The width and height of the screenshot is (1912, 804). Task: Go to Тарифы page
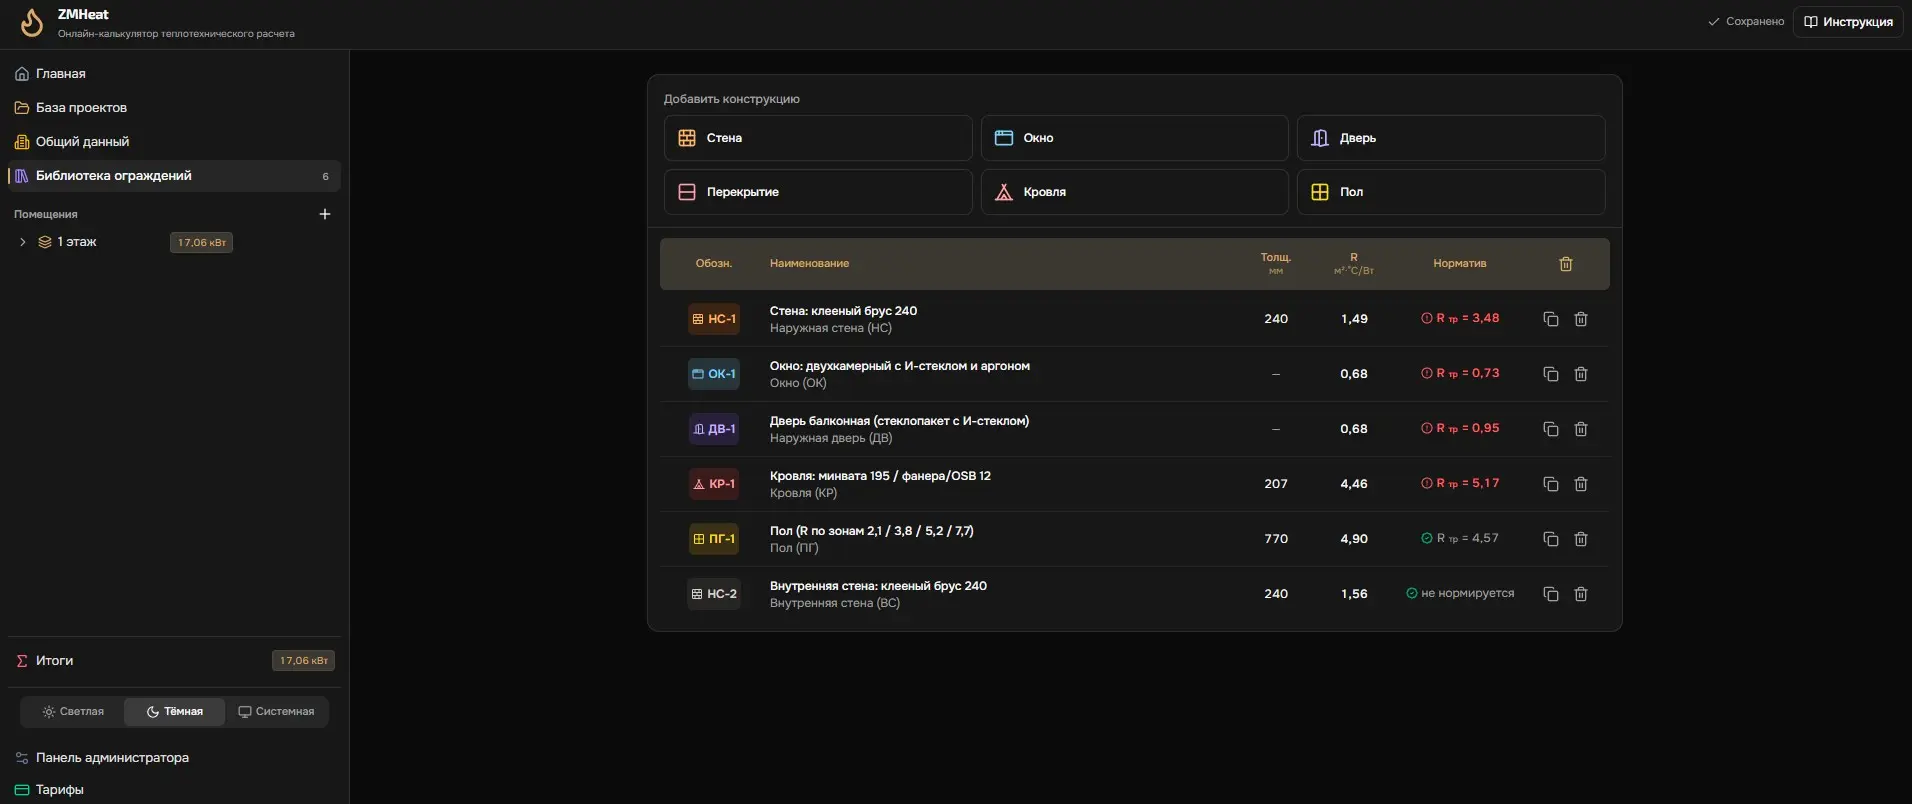[174, 790]
